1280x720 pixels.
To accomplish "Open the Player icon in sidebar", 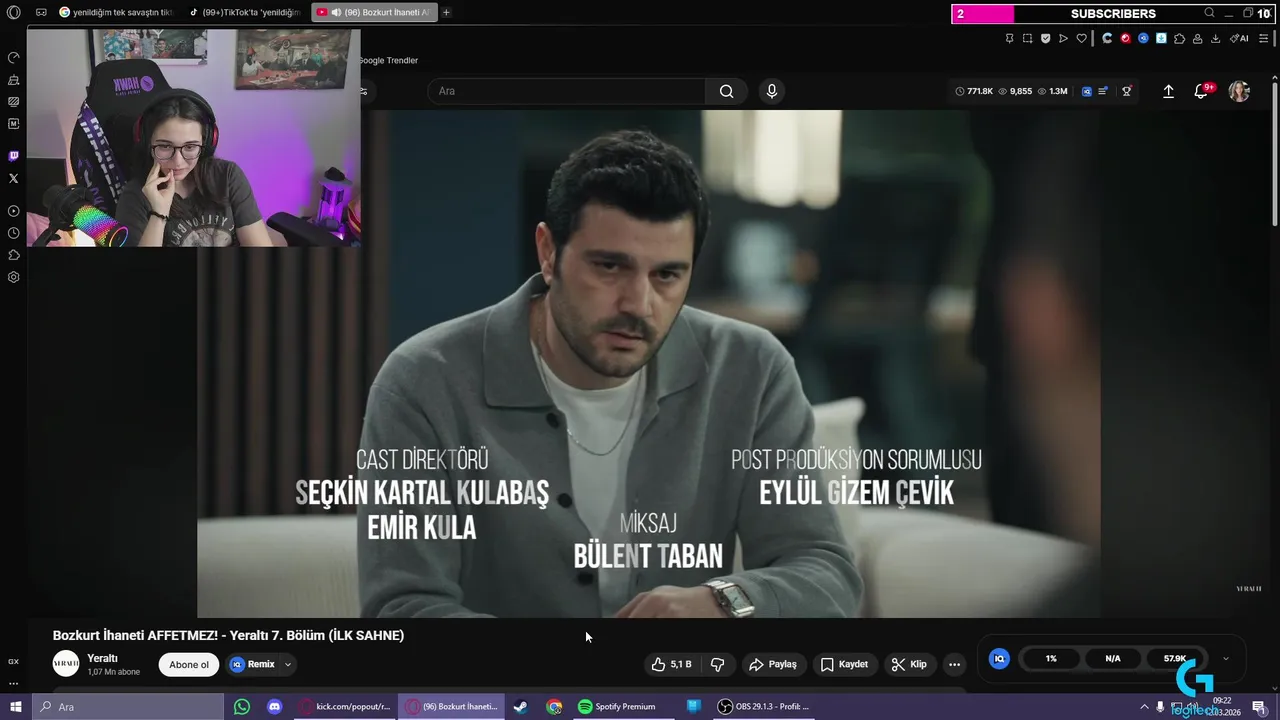I will 13,211.
